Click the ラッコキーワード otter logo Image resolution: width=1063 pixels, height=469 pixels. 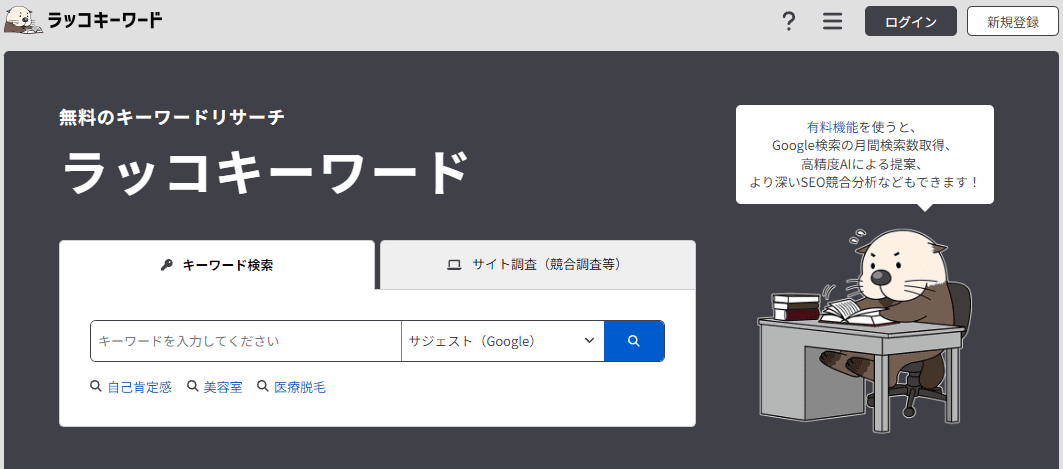point(23,21)
